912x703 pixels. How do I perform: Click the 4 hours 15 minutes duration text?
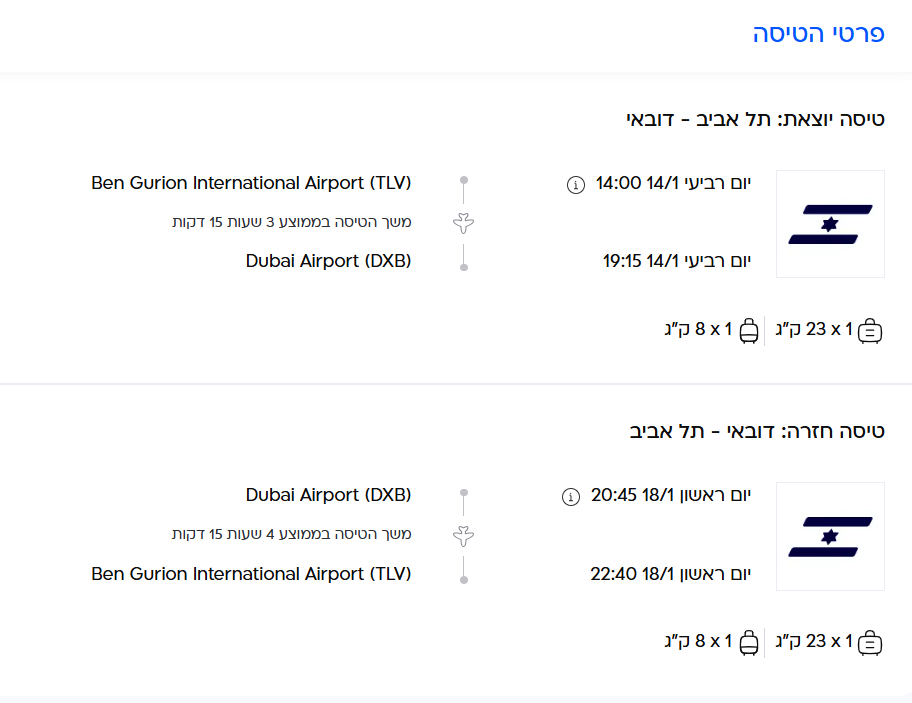point(291,534)
